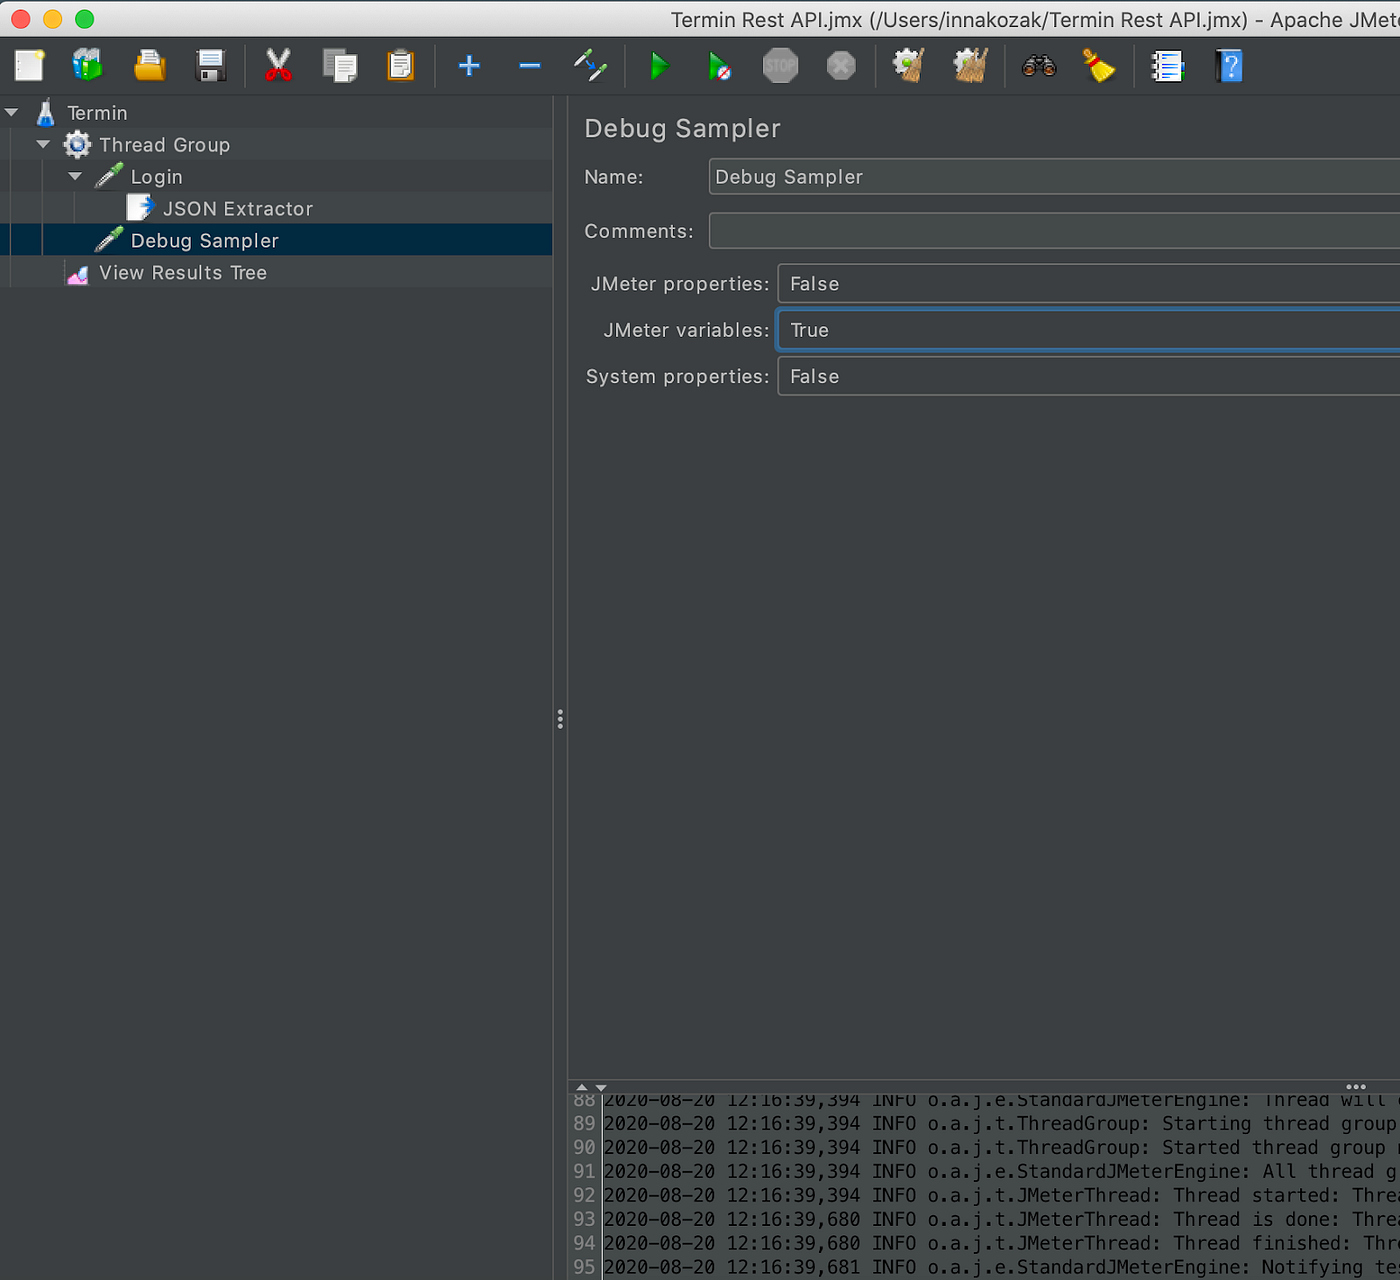This screenshot has height=1280, width=1400.
Task: Collapse the Thread Group node
Action: (43, 144)
